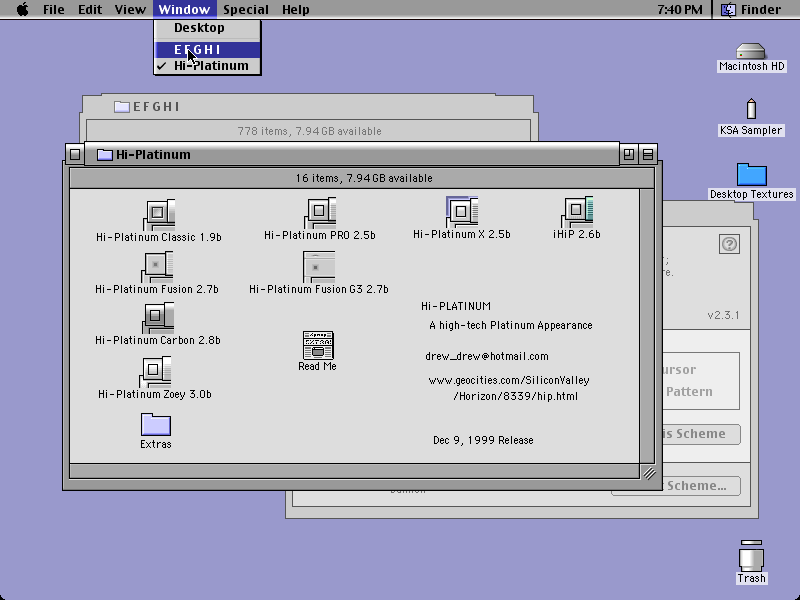This screenshot has width=800, height=600.
Task: Choose E F G H I in Window menu
Action: [x=208, y=49]
